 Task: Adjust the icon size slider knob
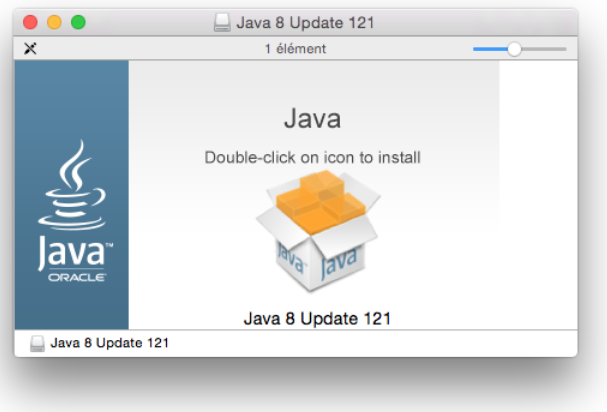coord(514,49)
